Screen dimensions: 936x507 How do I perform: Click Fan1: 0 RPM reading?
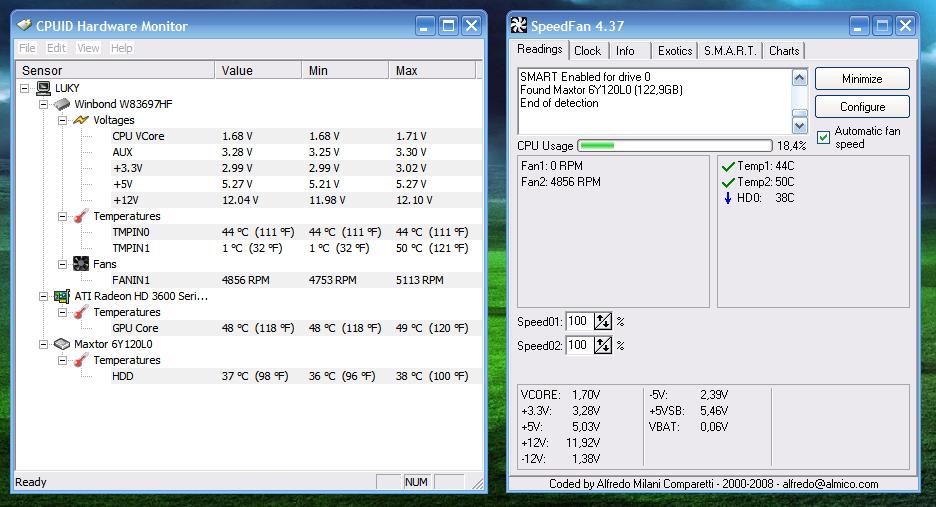pos(552,166)
